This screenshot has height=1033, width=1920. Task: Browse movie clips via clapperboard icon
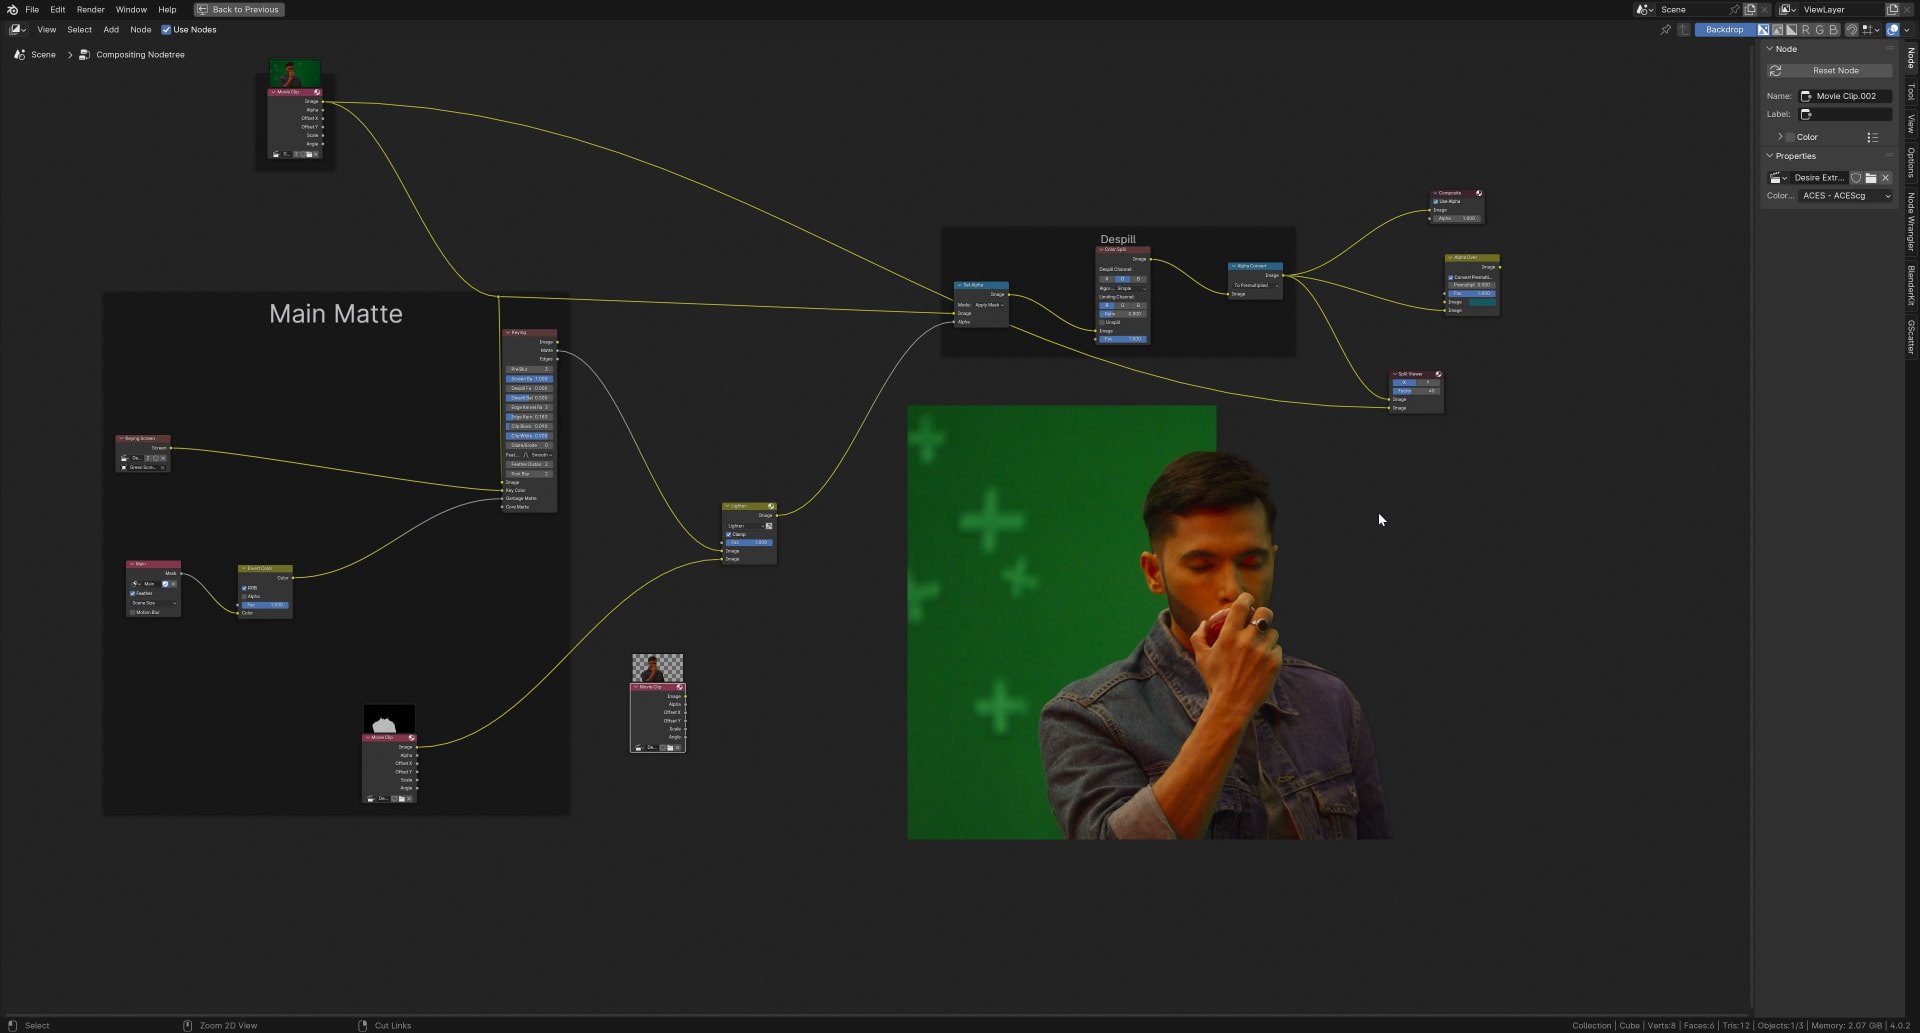[x=1778, y=178]
